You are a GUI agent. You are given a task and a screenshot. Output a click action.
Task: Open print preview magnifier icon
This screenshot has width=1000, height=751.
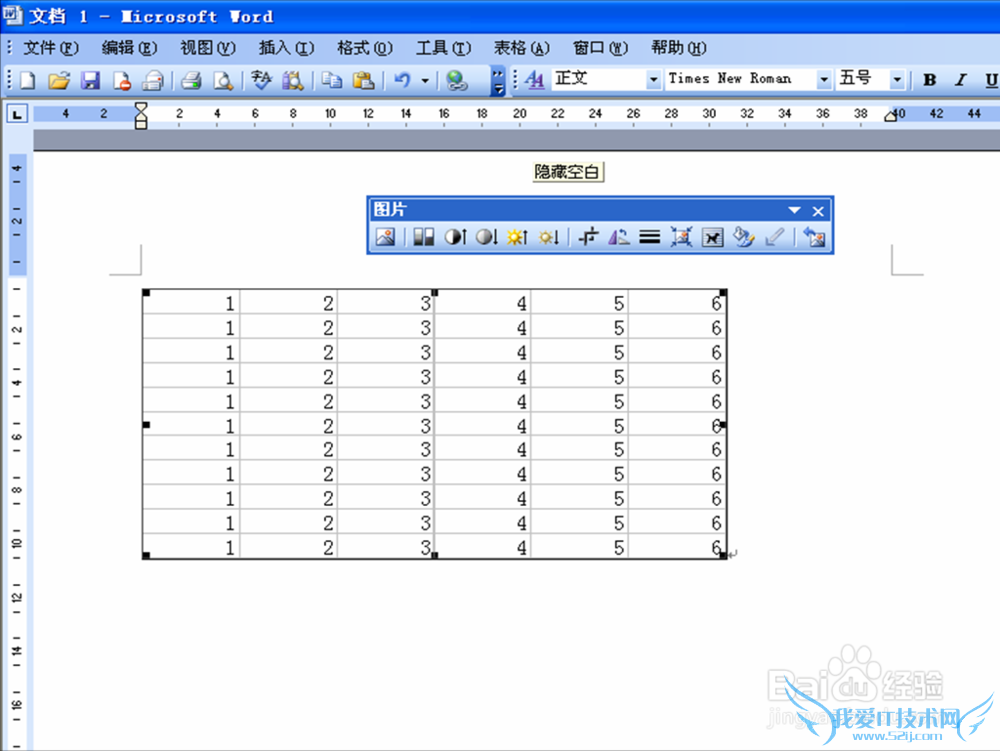[223, 80]
